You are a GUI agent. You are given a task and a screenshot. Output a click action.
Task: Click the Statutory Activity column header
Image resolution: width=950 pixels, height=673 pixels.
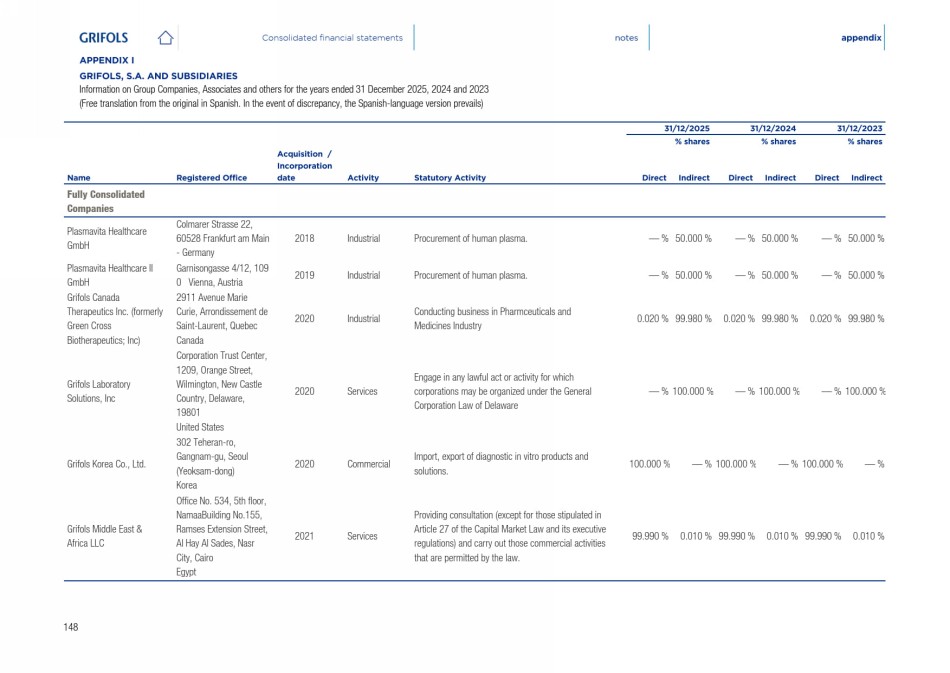point(449,178)
